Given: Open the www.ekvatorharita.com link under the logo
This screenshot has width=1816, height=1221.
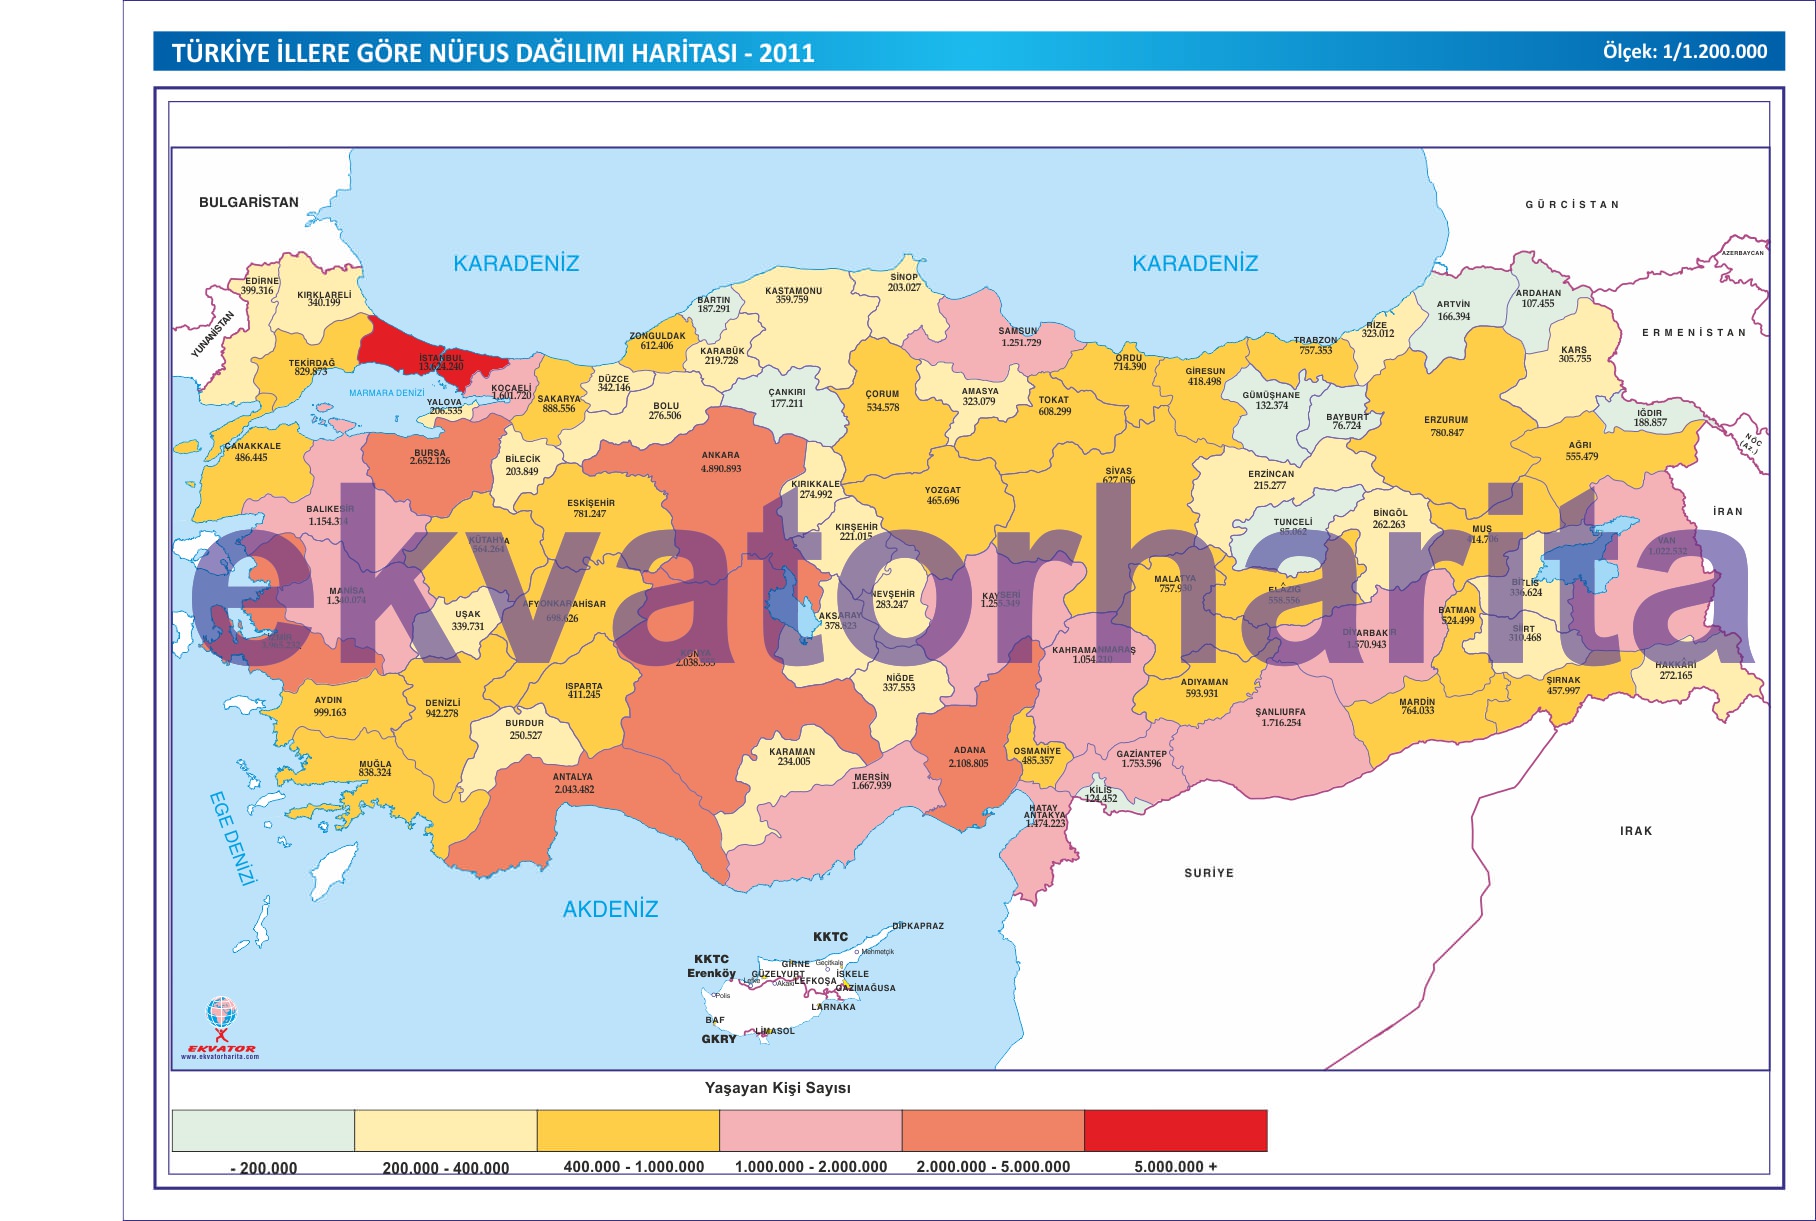Looking at the screenshot, I should (x=220, y=1056).
